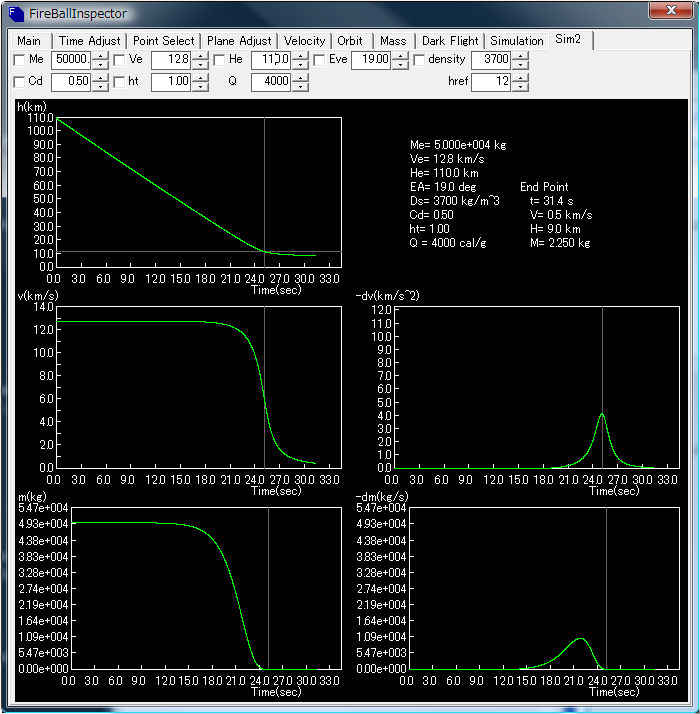
Task: Close the FireBallInspector window
Action: (671, 12)
